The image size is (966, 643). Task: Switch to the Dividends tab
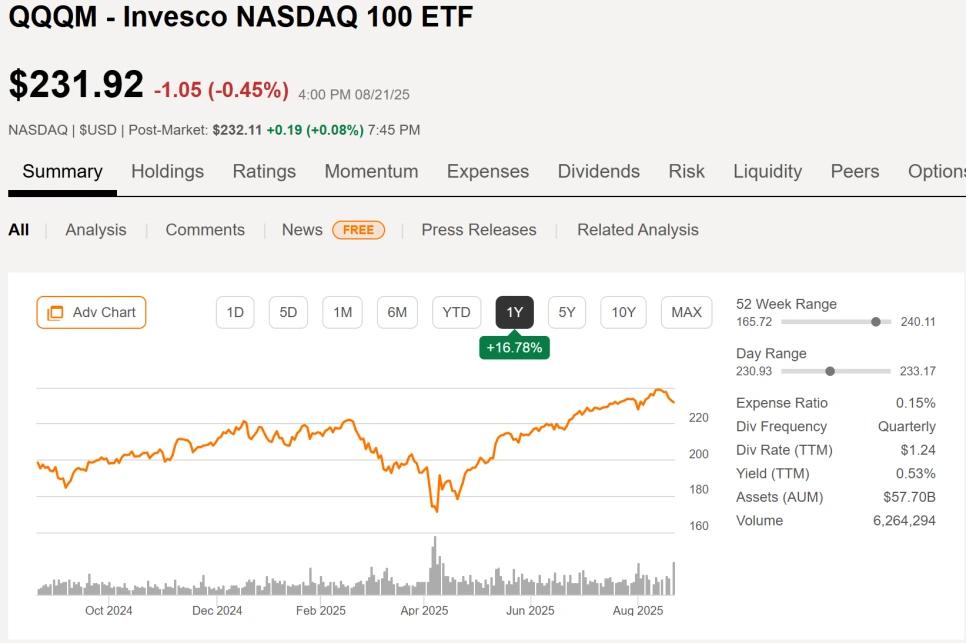click(x=598, y=171)
